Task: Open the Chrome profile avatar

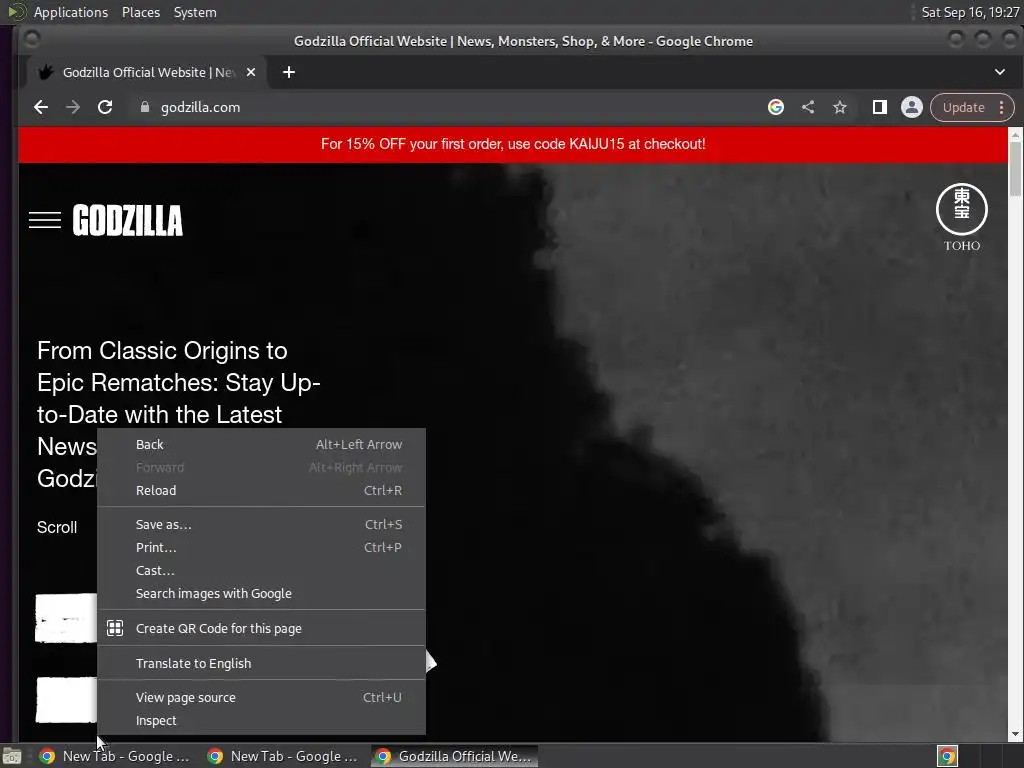Action: click(912, 107)
